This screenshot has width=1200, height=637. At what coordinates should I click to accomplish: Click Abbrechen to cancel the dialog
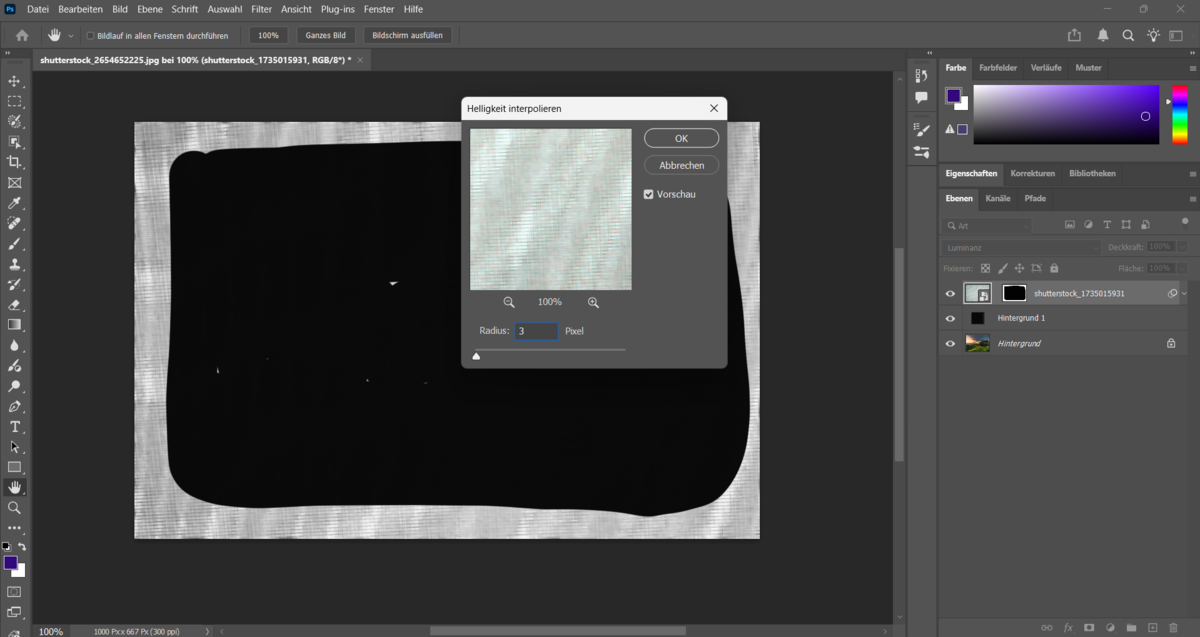point(681,164)
